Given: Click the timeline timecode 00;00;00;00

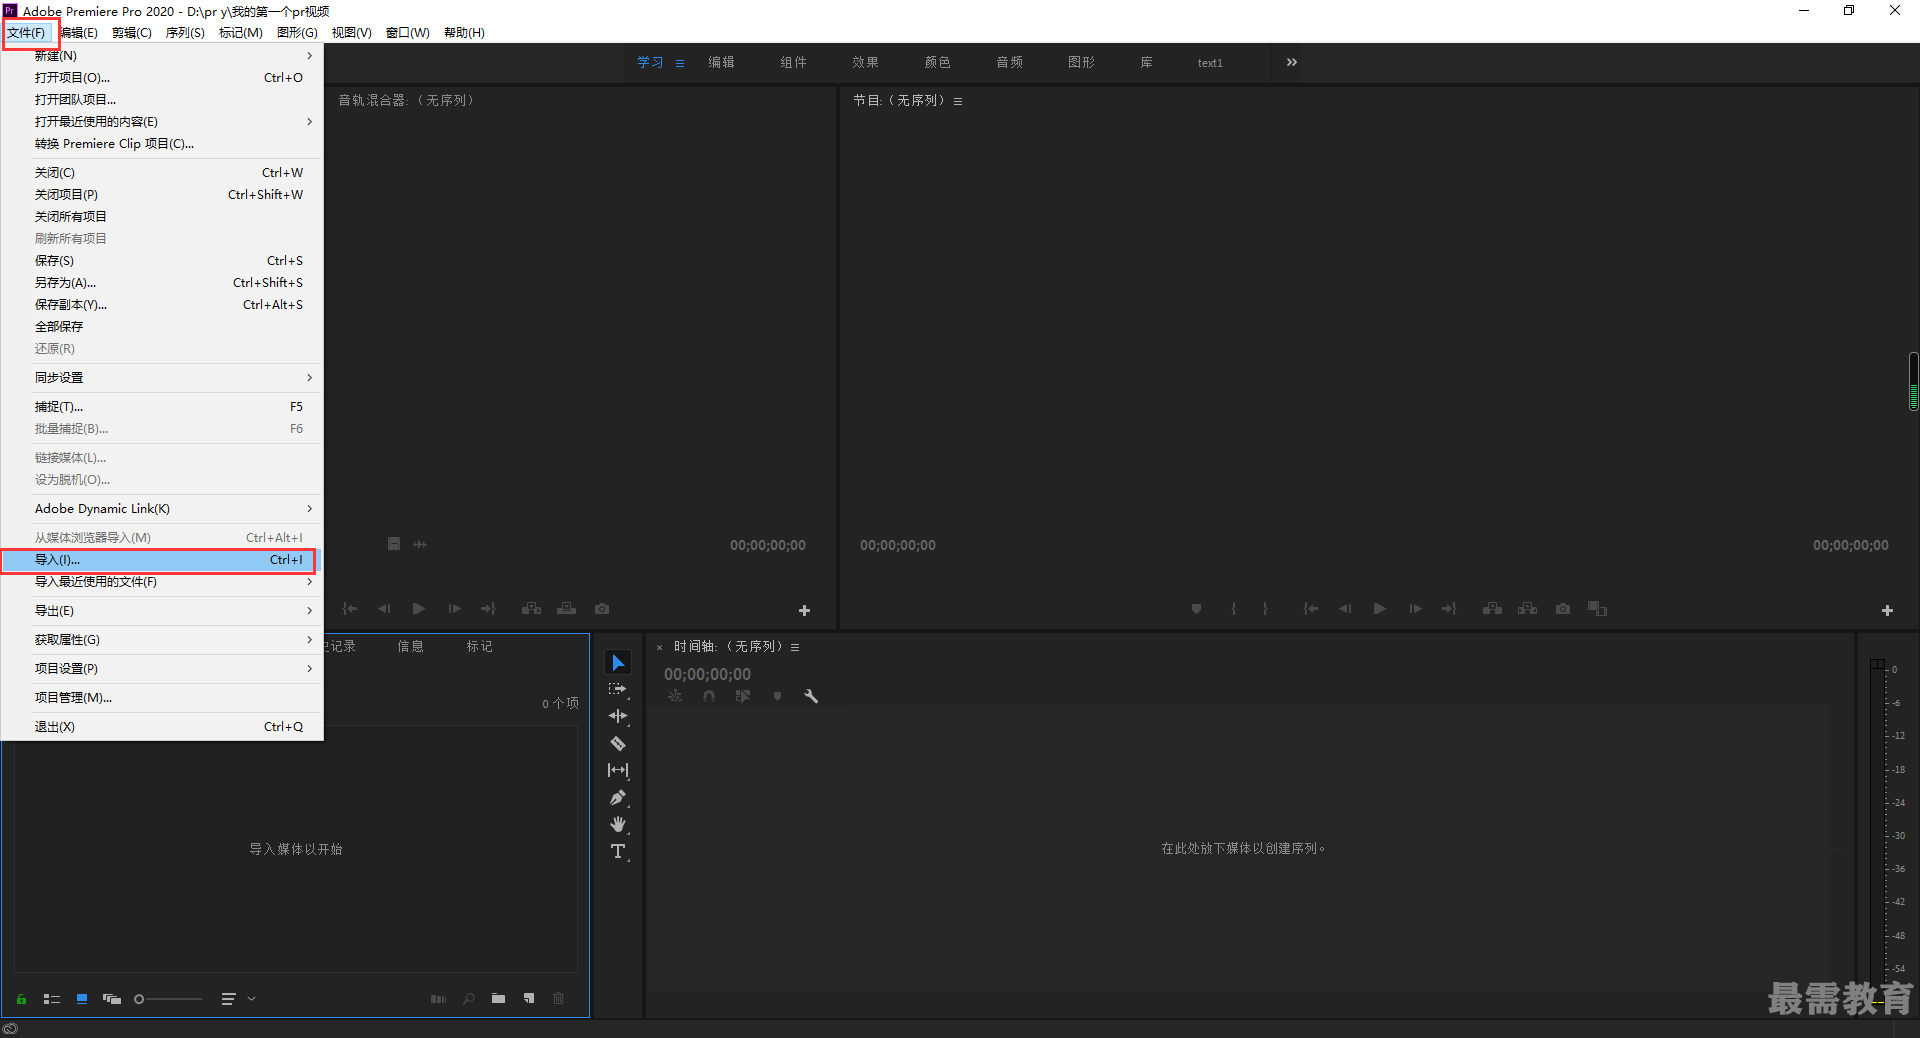Looking at the screenshot, I should tap(707, 675).
